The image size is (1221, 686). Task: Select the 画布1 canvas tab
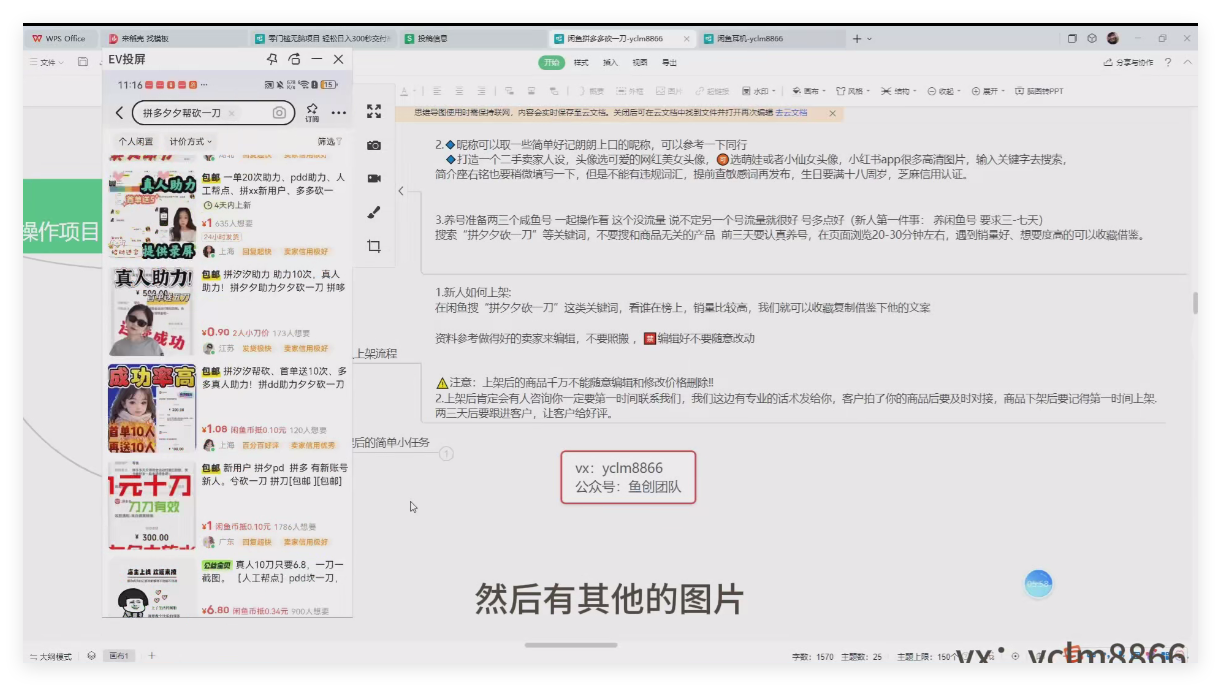click(x=119, y=656)
